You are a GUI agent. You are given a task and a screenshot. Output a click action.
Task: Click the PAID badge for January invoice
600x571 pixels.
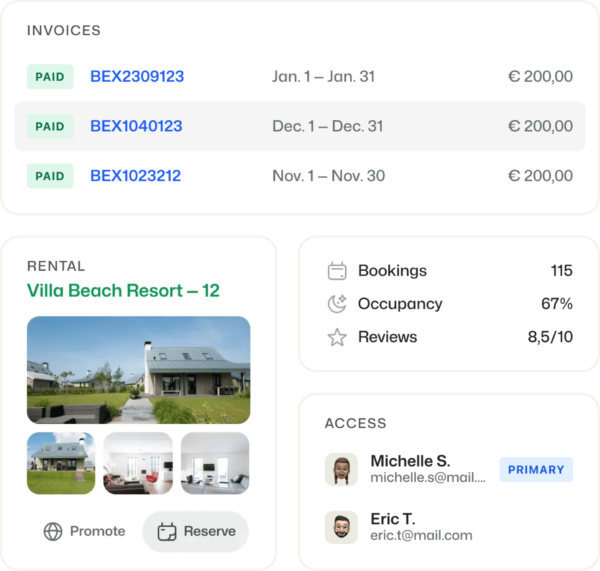pyautogui.click(x=50, y=76)
